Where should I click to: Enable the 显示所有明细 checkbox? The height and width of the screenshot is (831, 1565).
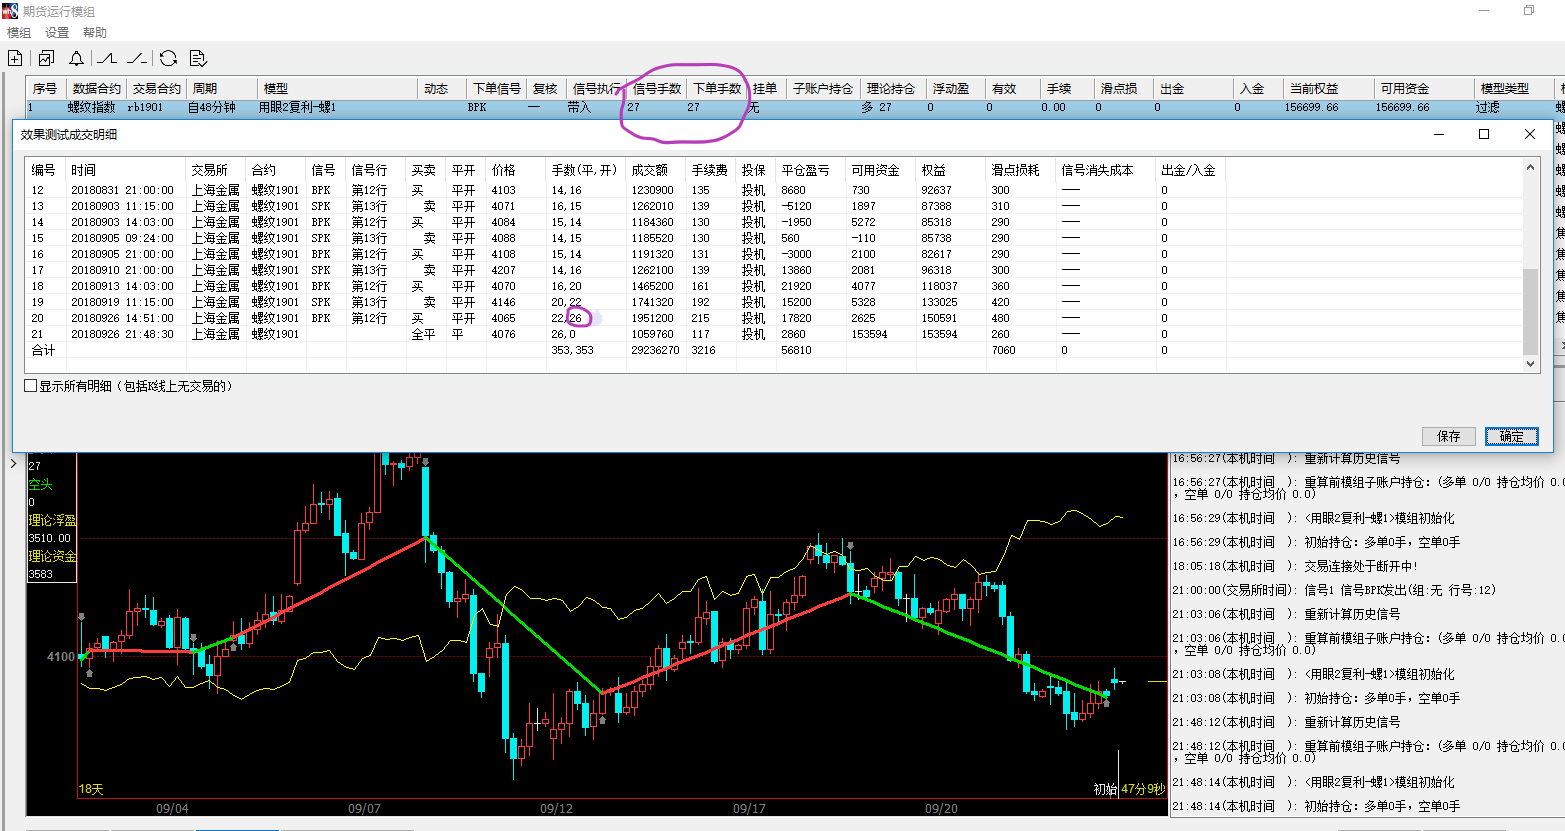click(x=31, y=386)
